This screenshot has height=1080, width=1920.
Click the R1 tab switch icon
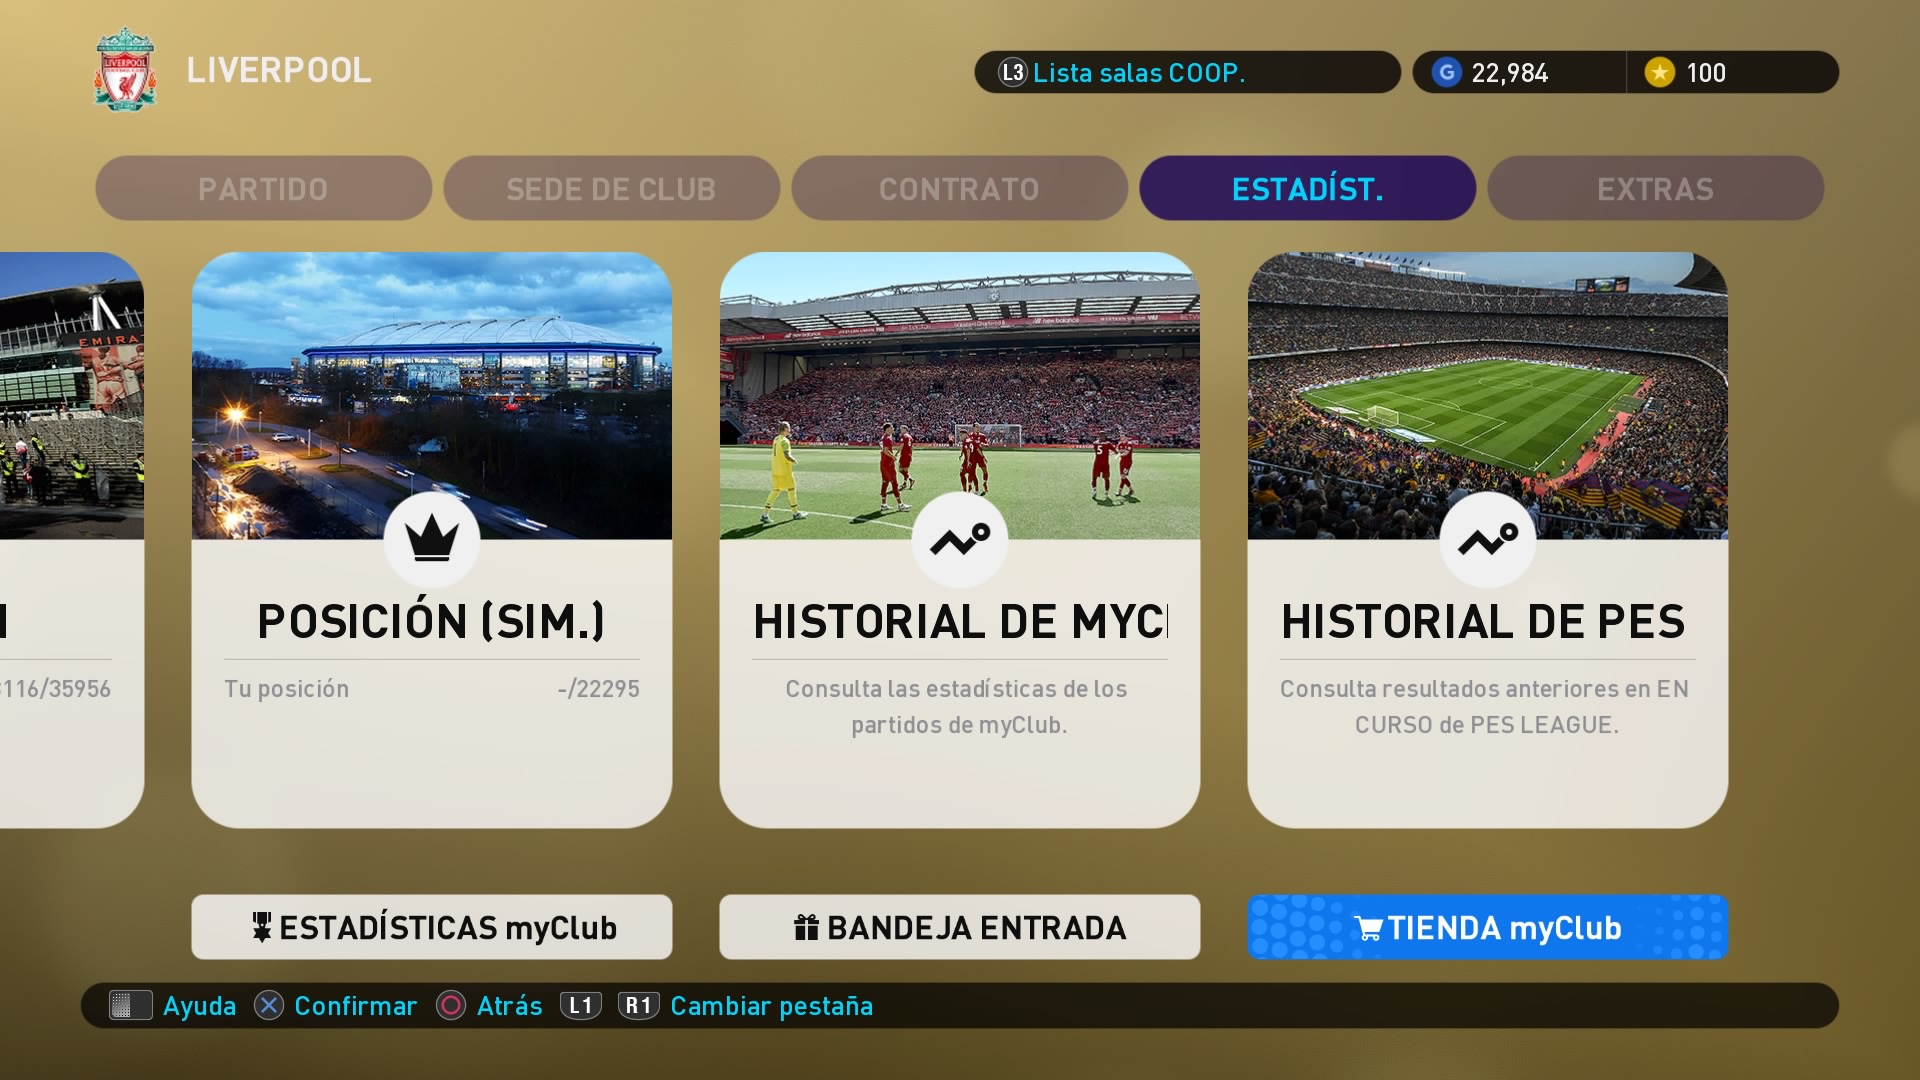point(638,1005)
